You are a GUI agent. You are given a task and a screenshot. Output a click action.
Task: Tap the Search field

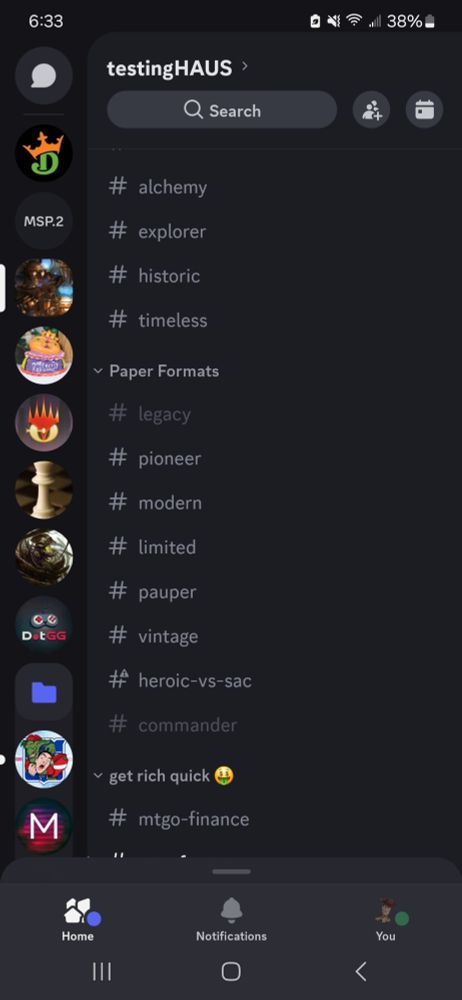(x=221, y=110)
